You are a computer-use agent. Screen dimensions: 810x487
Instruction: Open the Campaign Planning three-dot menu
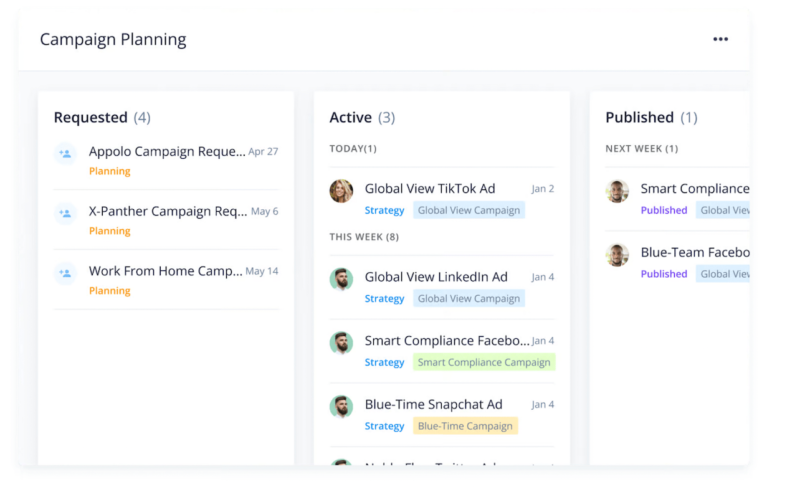720,39
